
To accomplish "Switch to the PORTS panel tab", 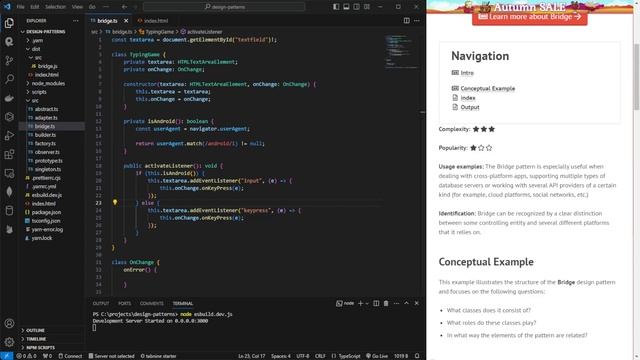I will [x=124, y=303].
